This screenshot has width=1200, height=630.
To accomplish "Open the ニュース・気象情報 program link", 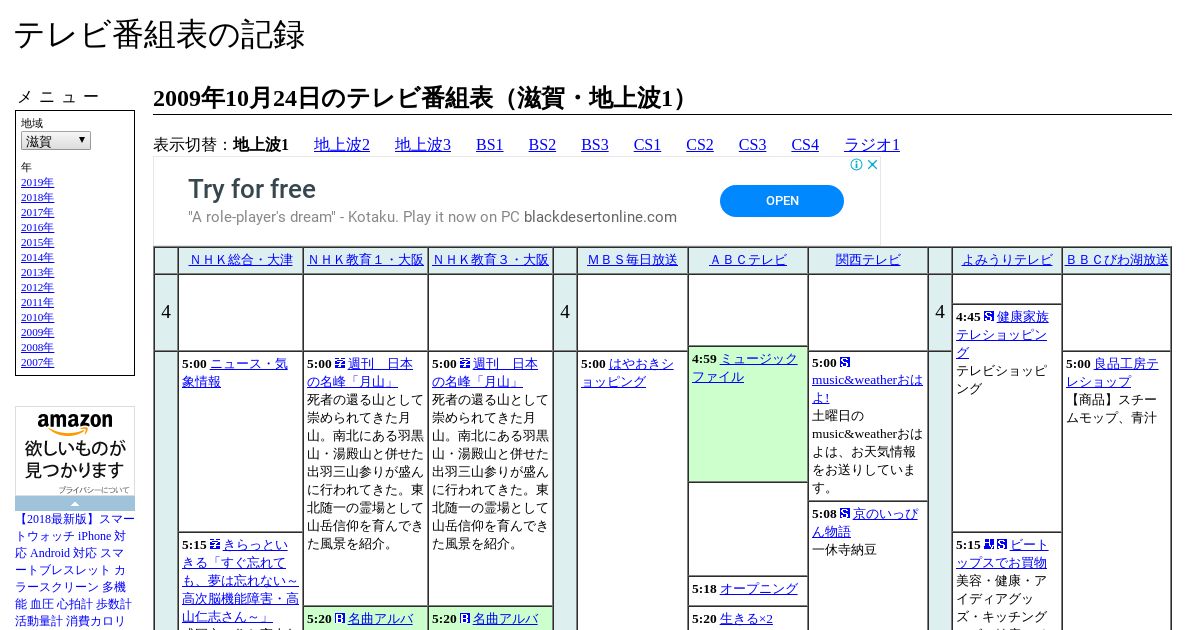I will pos(235,373).
